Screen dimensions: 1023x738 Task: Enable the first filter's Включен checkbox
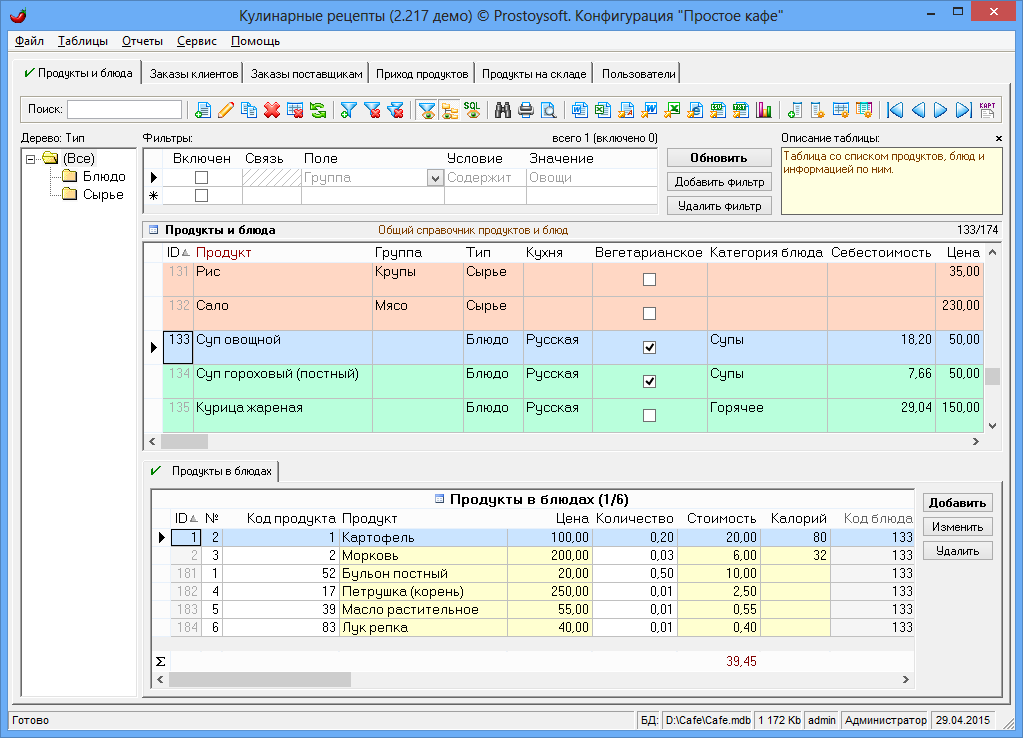(201, 177)
